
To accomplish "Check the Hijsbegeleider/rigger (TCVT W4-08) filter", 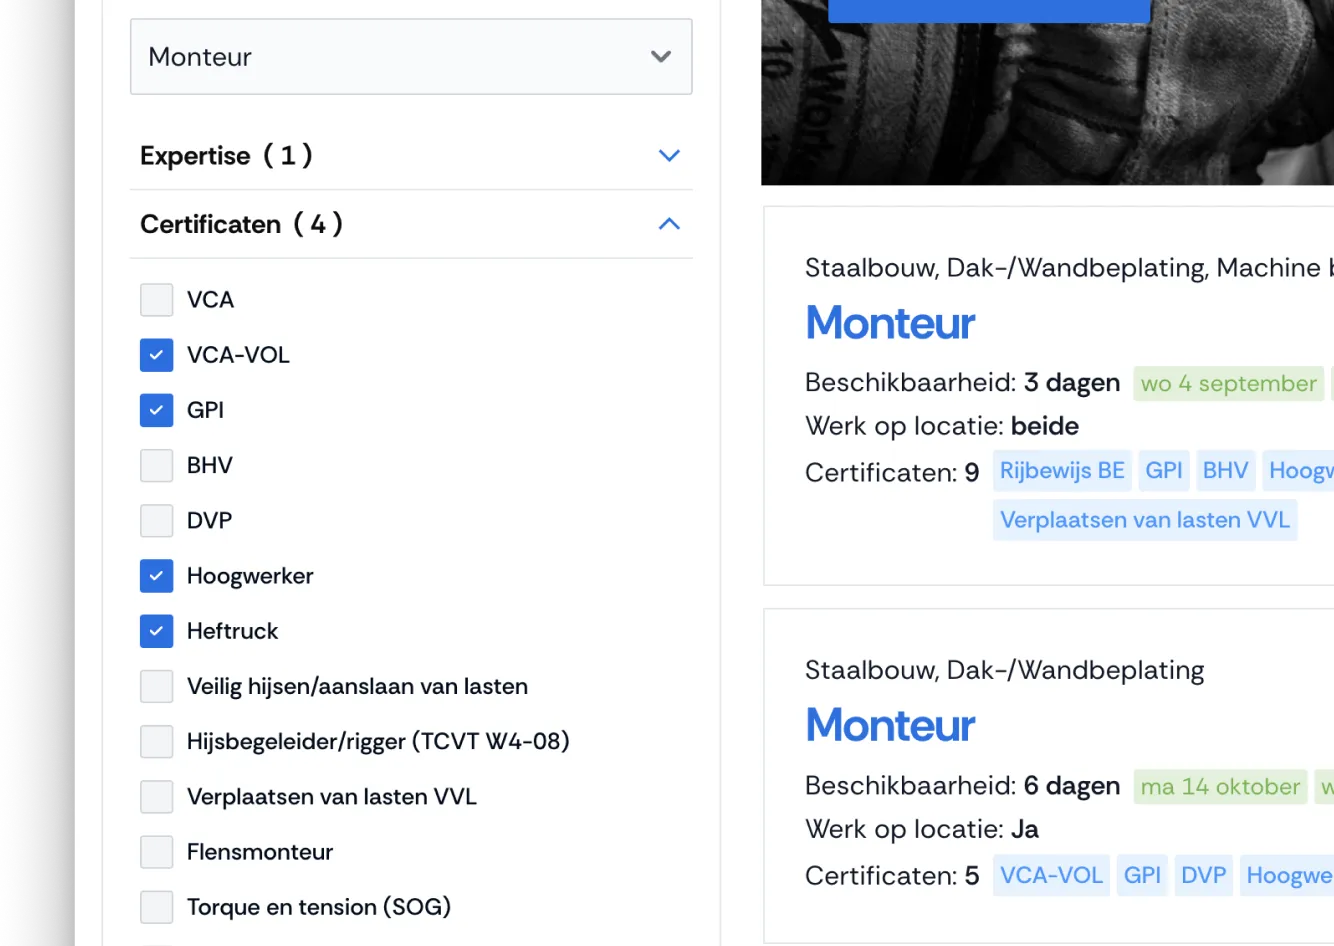I will (156, 741).
